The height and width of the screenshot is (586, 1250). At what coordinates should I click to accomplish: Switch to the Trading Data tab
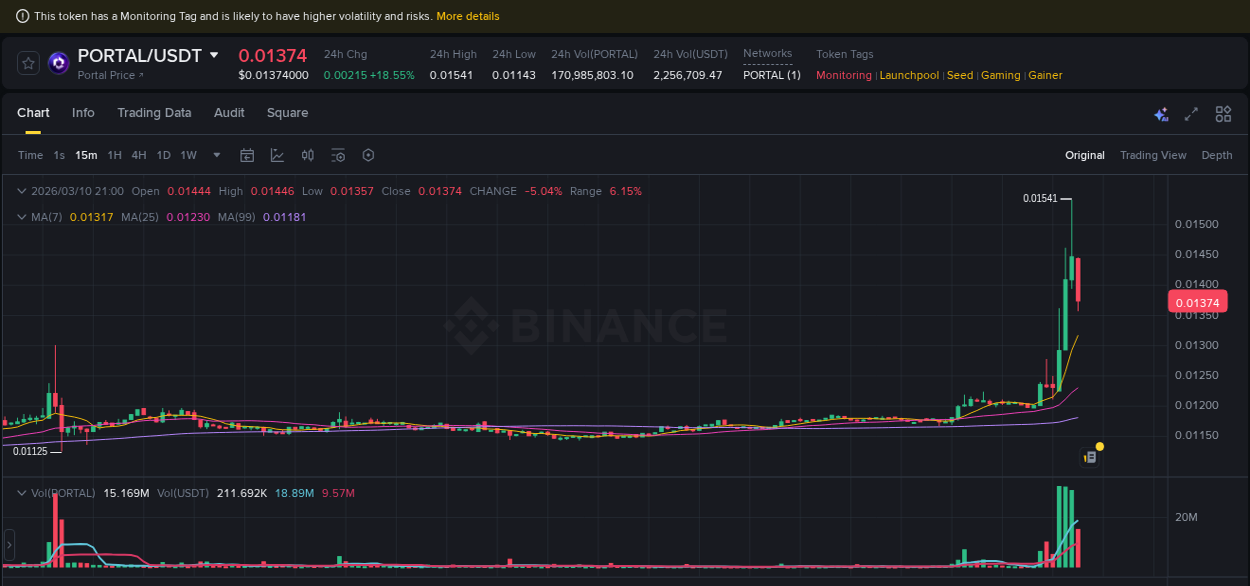tap(154, 113)
